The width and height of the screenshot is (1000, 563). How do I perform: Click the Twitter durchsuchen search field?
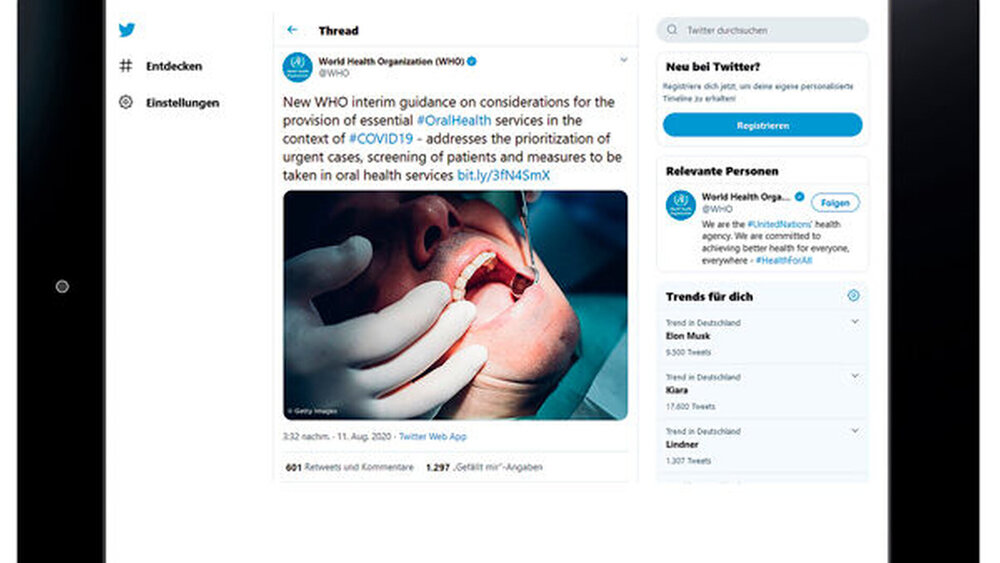pos(770,30)
